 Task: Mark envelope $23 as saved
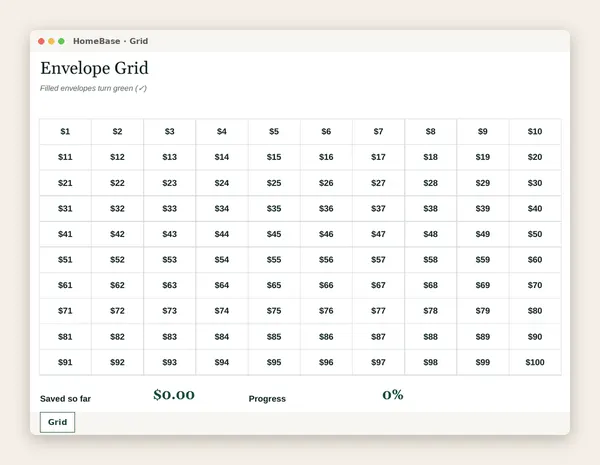point(170,183)
